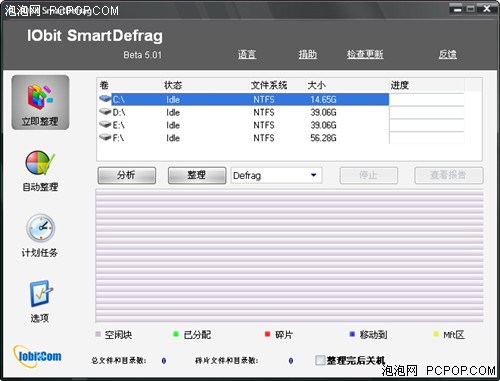
Task: Click the 查看报告 view report button
Action: pyautogui.click(x=449, y=175)
